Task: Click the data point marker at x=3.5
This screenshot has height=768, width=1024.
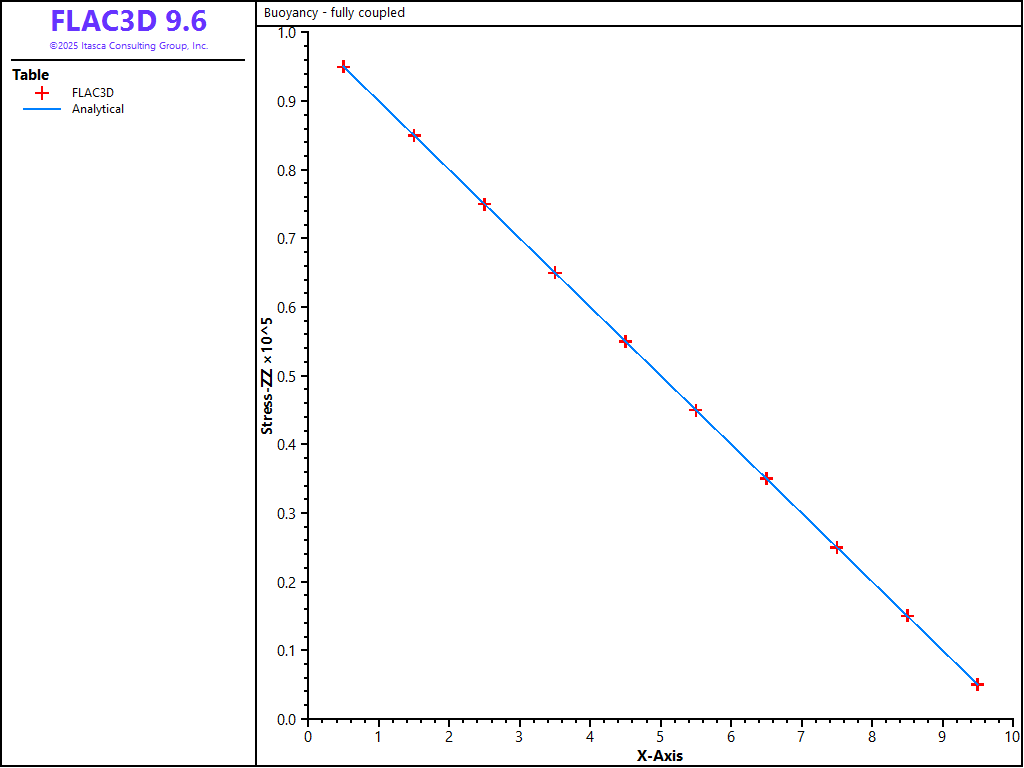Action: (555, 273)
